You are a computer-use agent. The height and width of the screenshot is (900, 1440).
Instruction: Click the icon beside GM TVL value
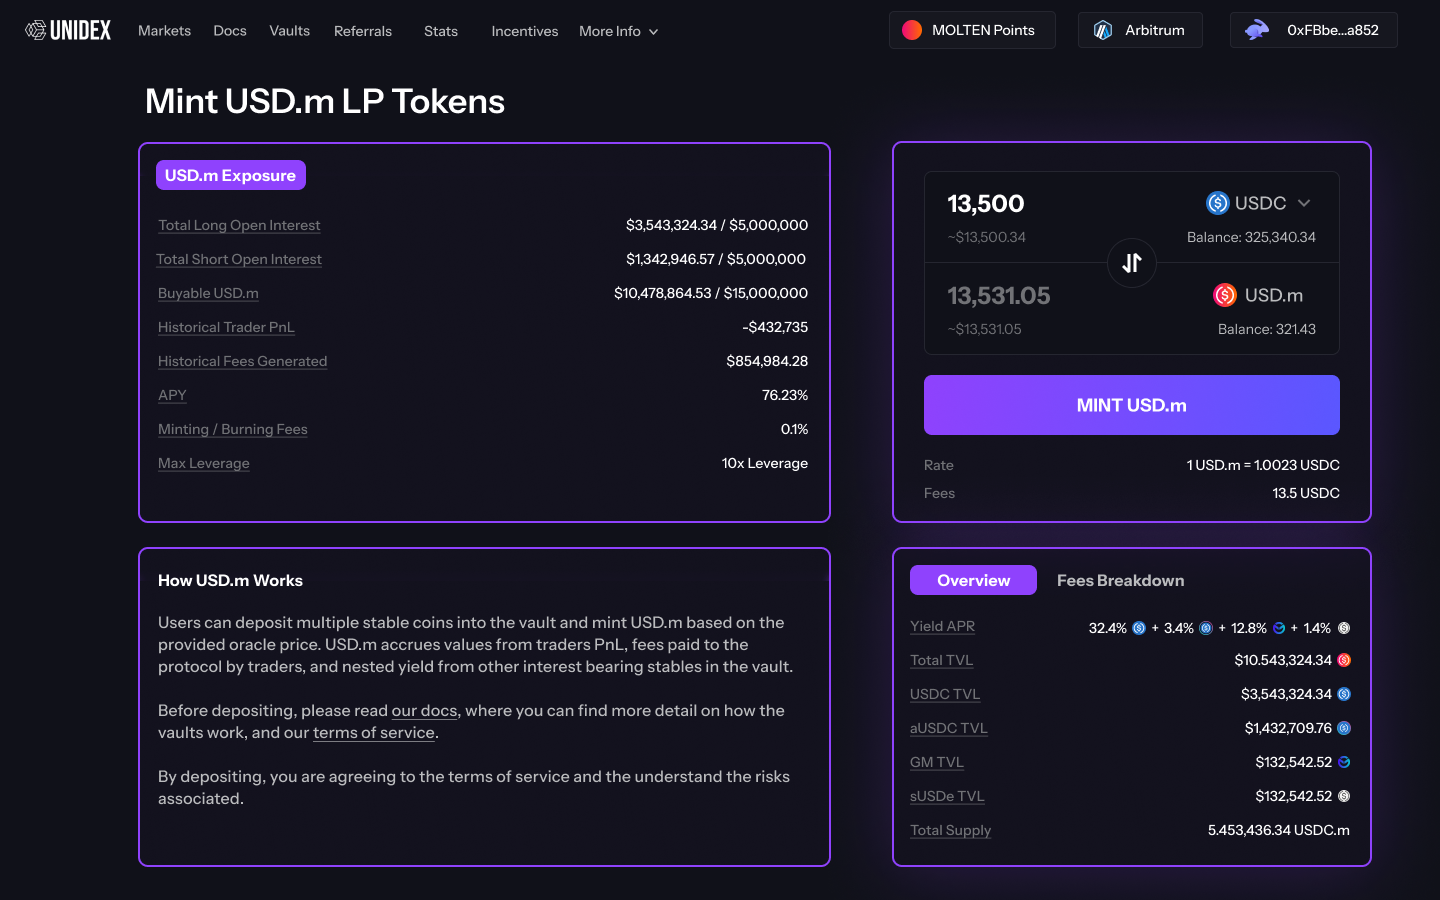pyautogui.click(x=1344, y=762)
